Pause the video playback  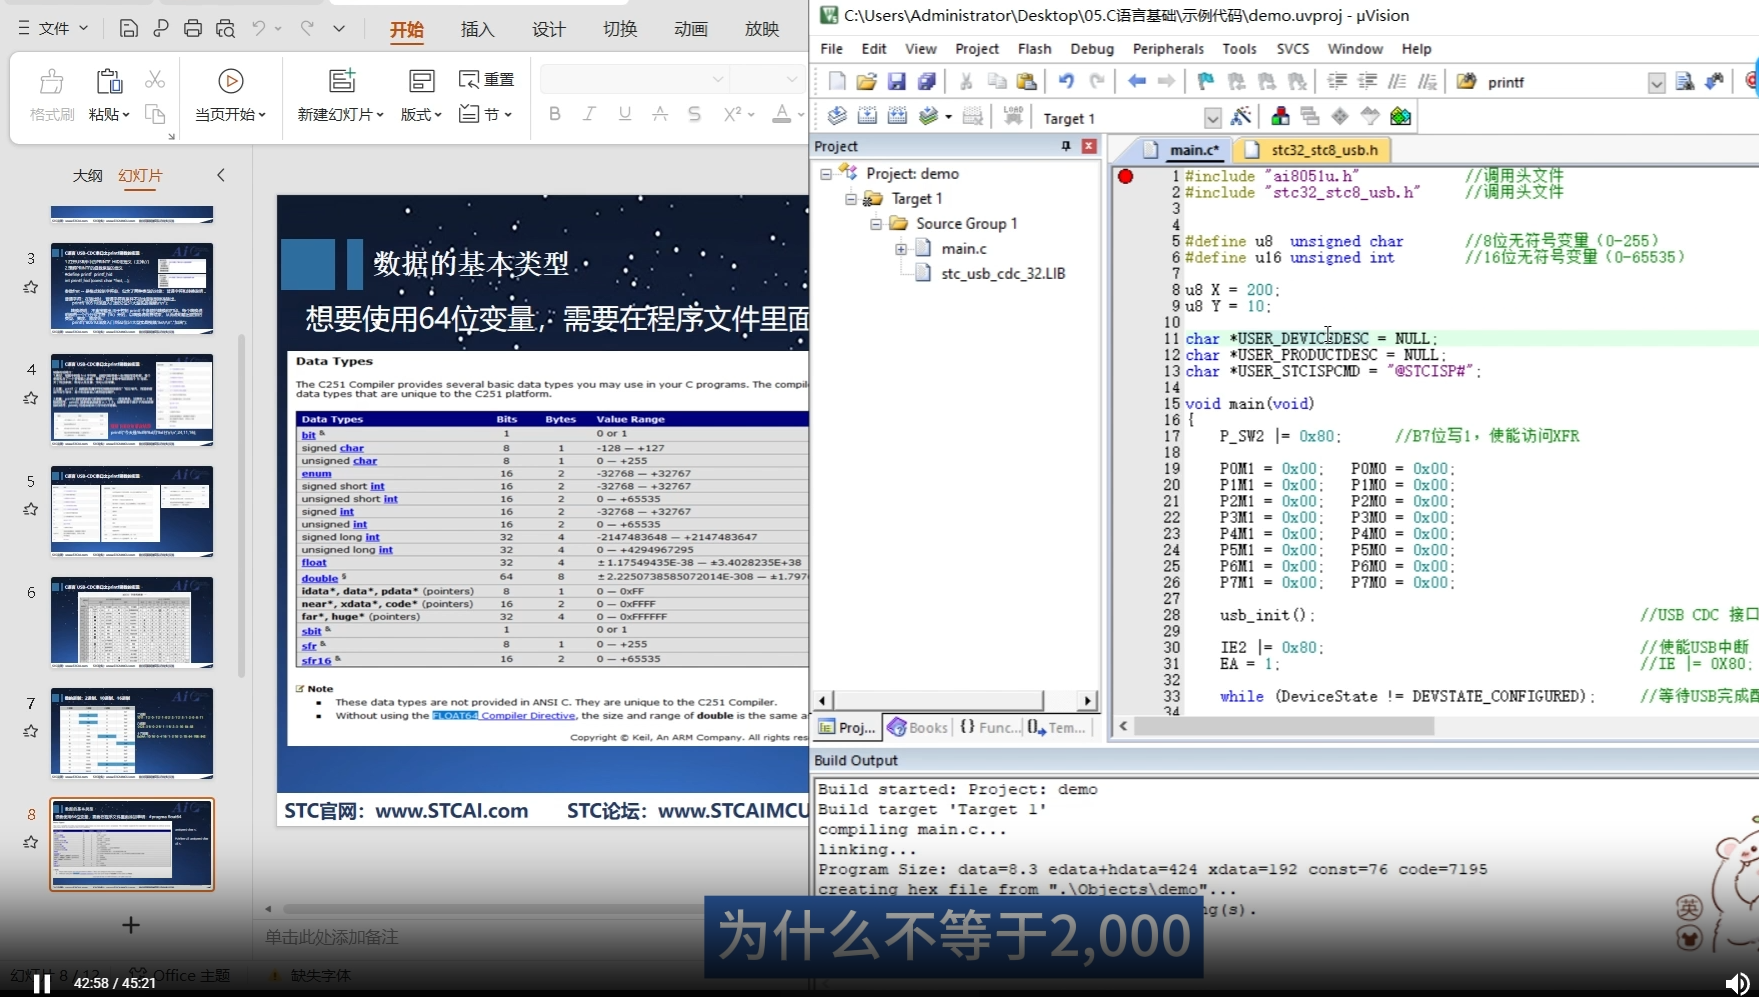tap(41, 984)
